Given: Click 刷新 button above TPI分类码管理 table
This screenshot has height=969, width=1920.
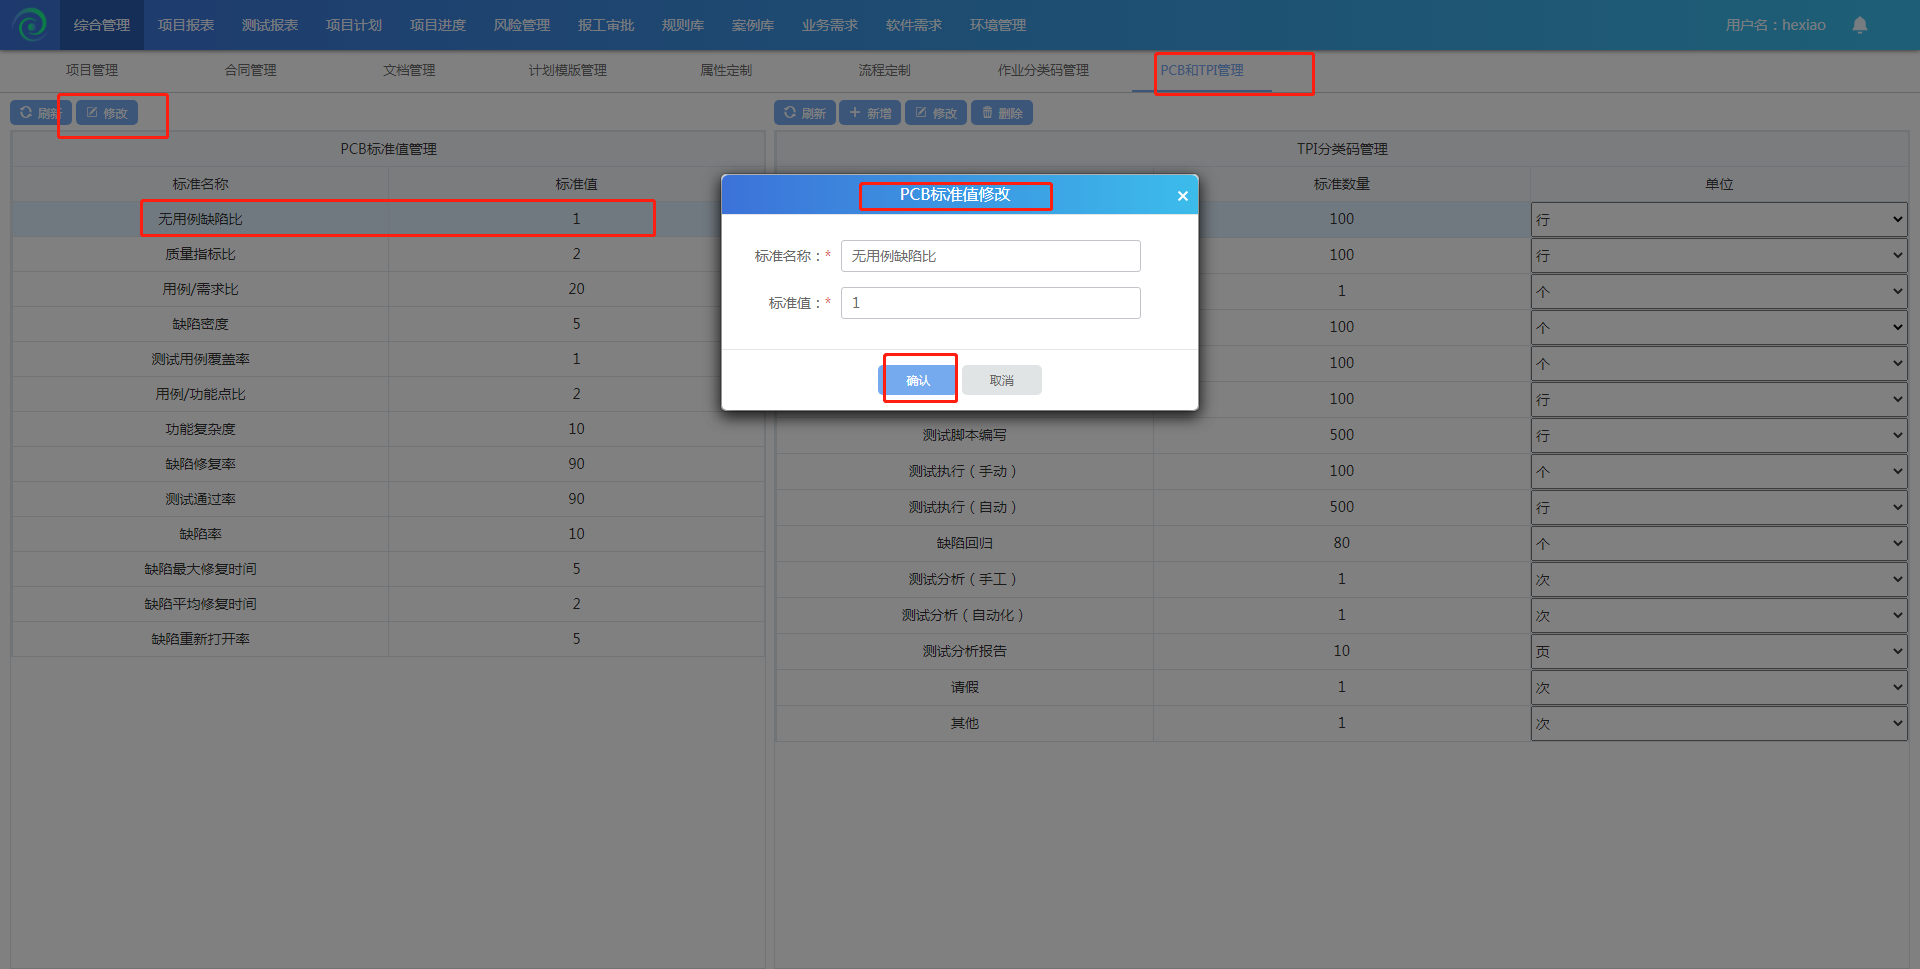Looking at the screenshot, I should [804, 113].
